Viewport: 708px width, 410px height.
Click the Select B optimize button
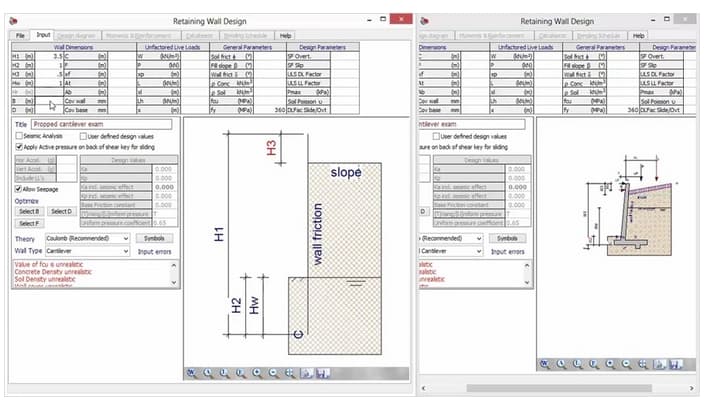coord(28,211)
